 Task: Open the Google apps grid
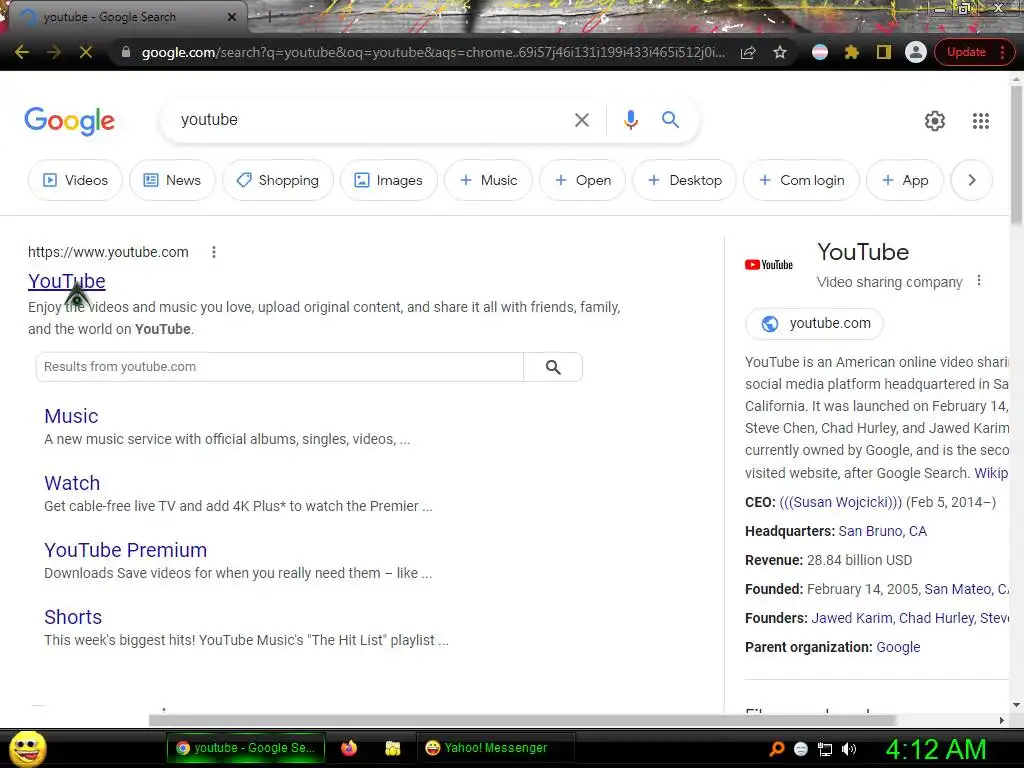click(980, 121)
